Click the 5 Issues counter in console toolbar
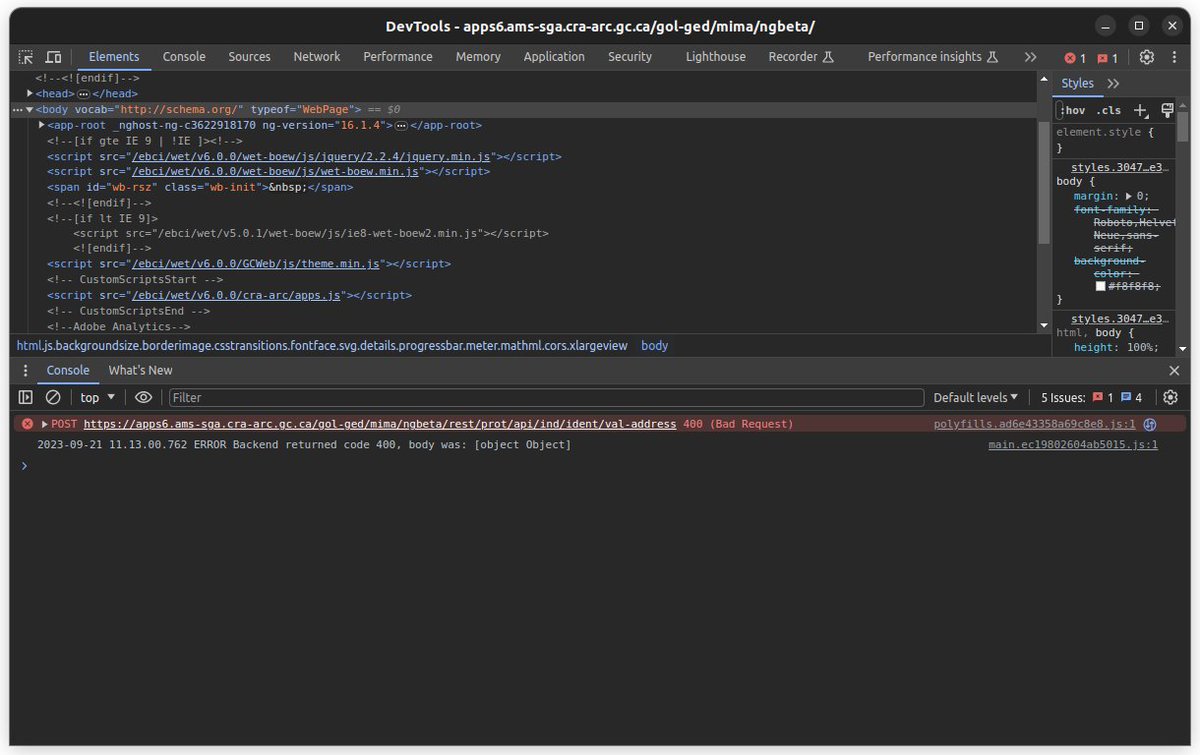Viewport: 1200px width, 755px height. click(x=1091, y=397)
